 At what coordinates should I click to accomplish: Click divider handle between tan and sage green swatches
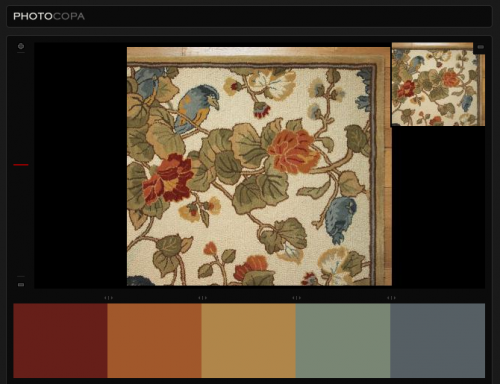(x=296, y=298)
